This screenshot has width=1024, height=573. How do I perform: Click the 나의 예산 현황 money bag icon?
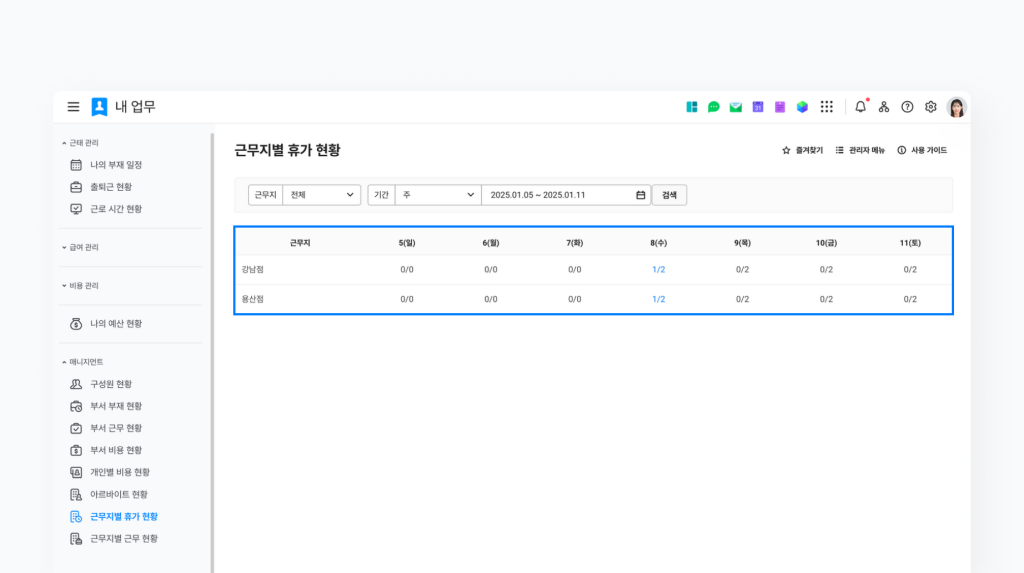click(76, 323)
